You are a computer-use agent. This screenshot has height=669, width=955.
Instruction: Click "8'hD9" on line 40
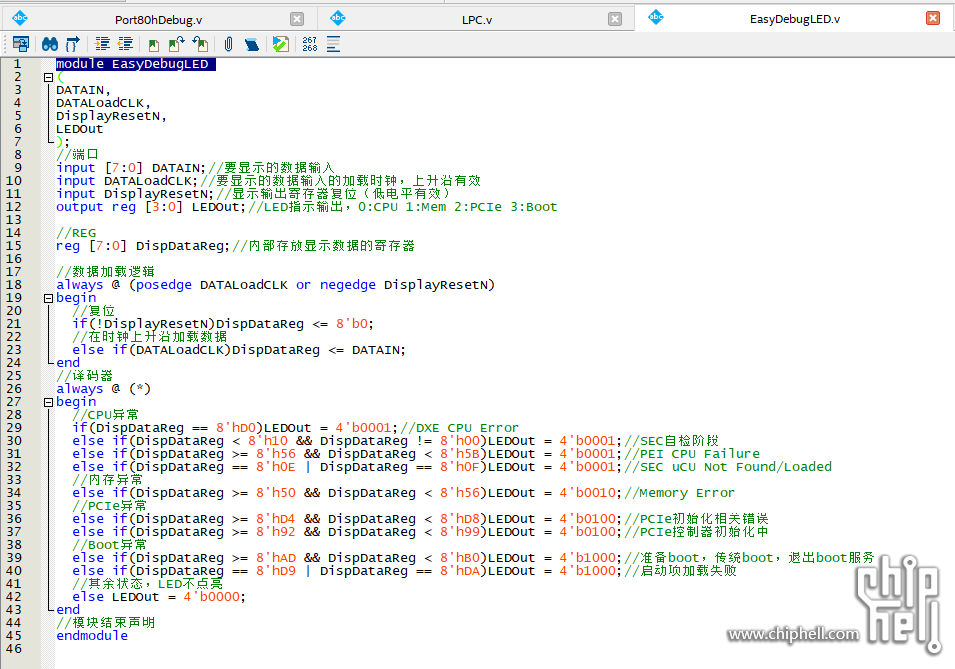click(275, 571)
